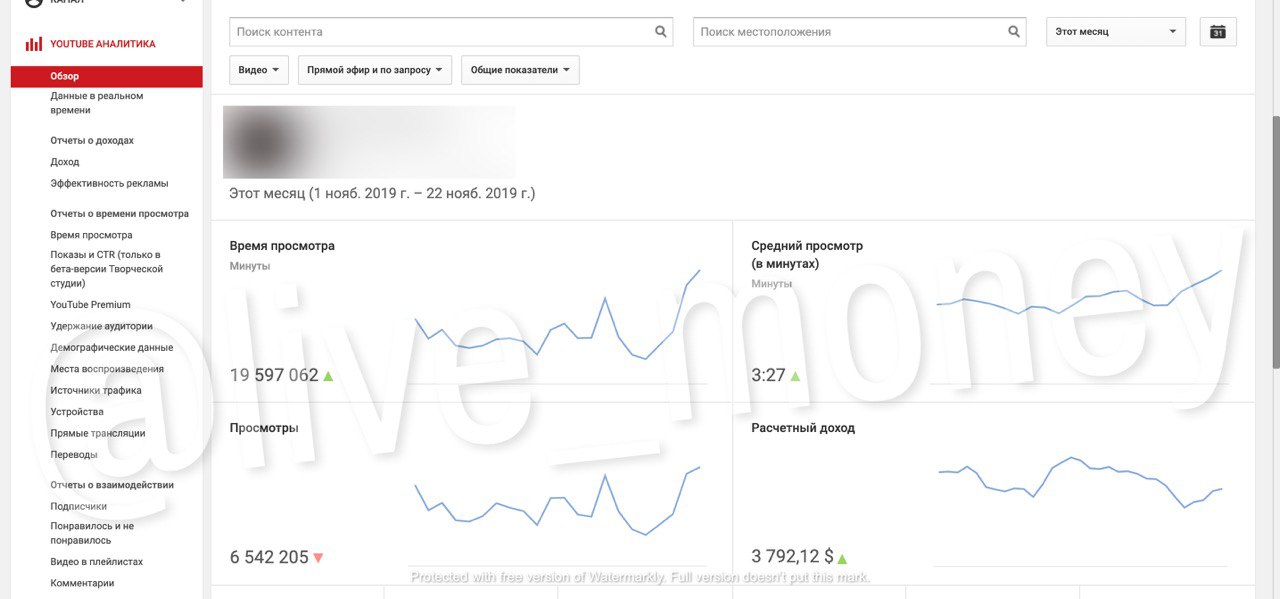Open the Доход report
Viewport: 1280px width, 599px height.
coord(65,162)
